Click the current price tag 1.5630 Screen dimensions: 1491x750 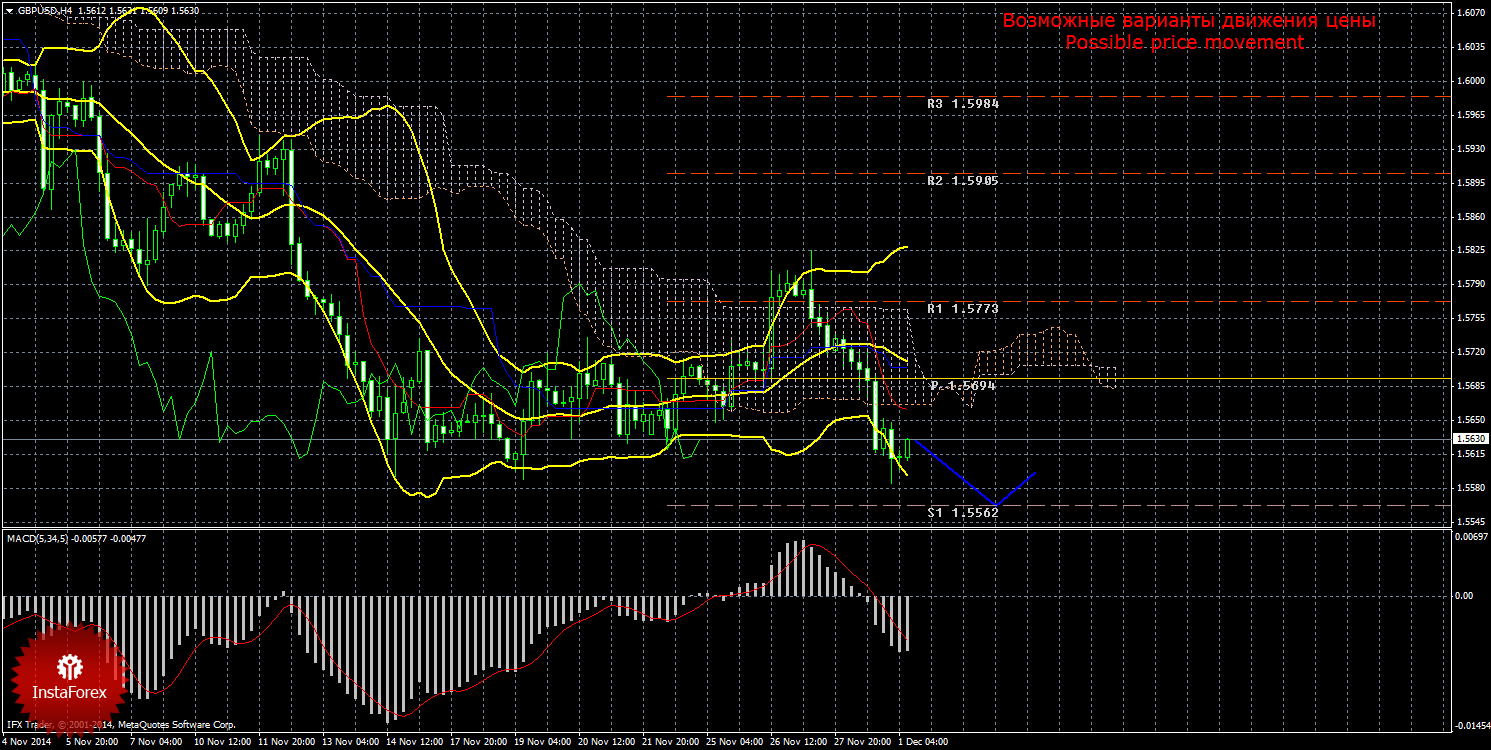pos(1469,439)
